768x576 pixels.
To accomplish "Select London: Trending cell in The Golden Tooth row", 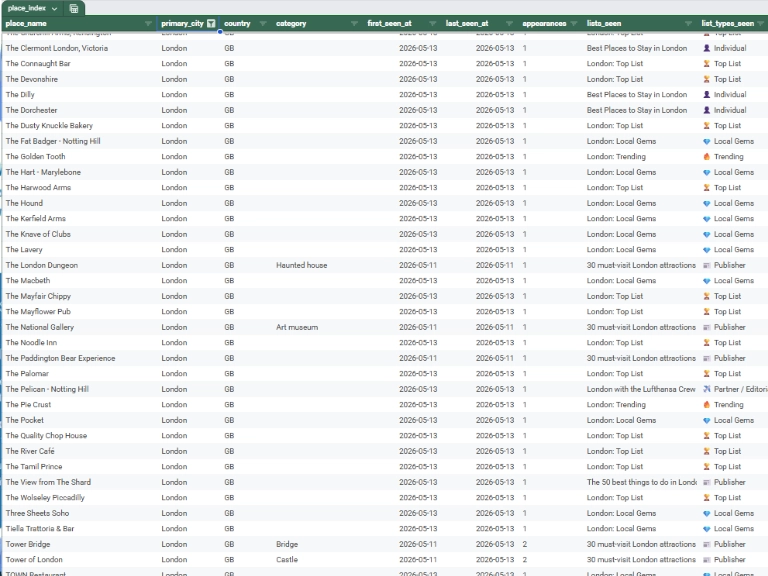I will (x=616, y=157).
